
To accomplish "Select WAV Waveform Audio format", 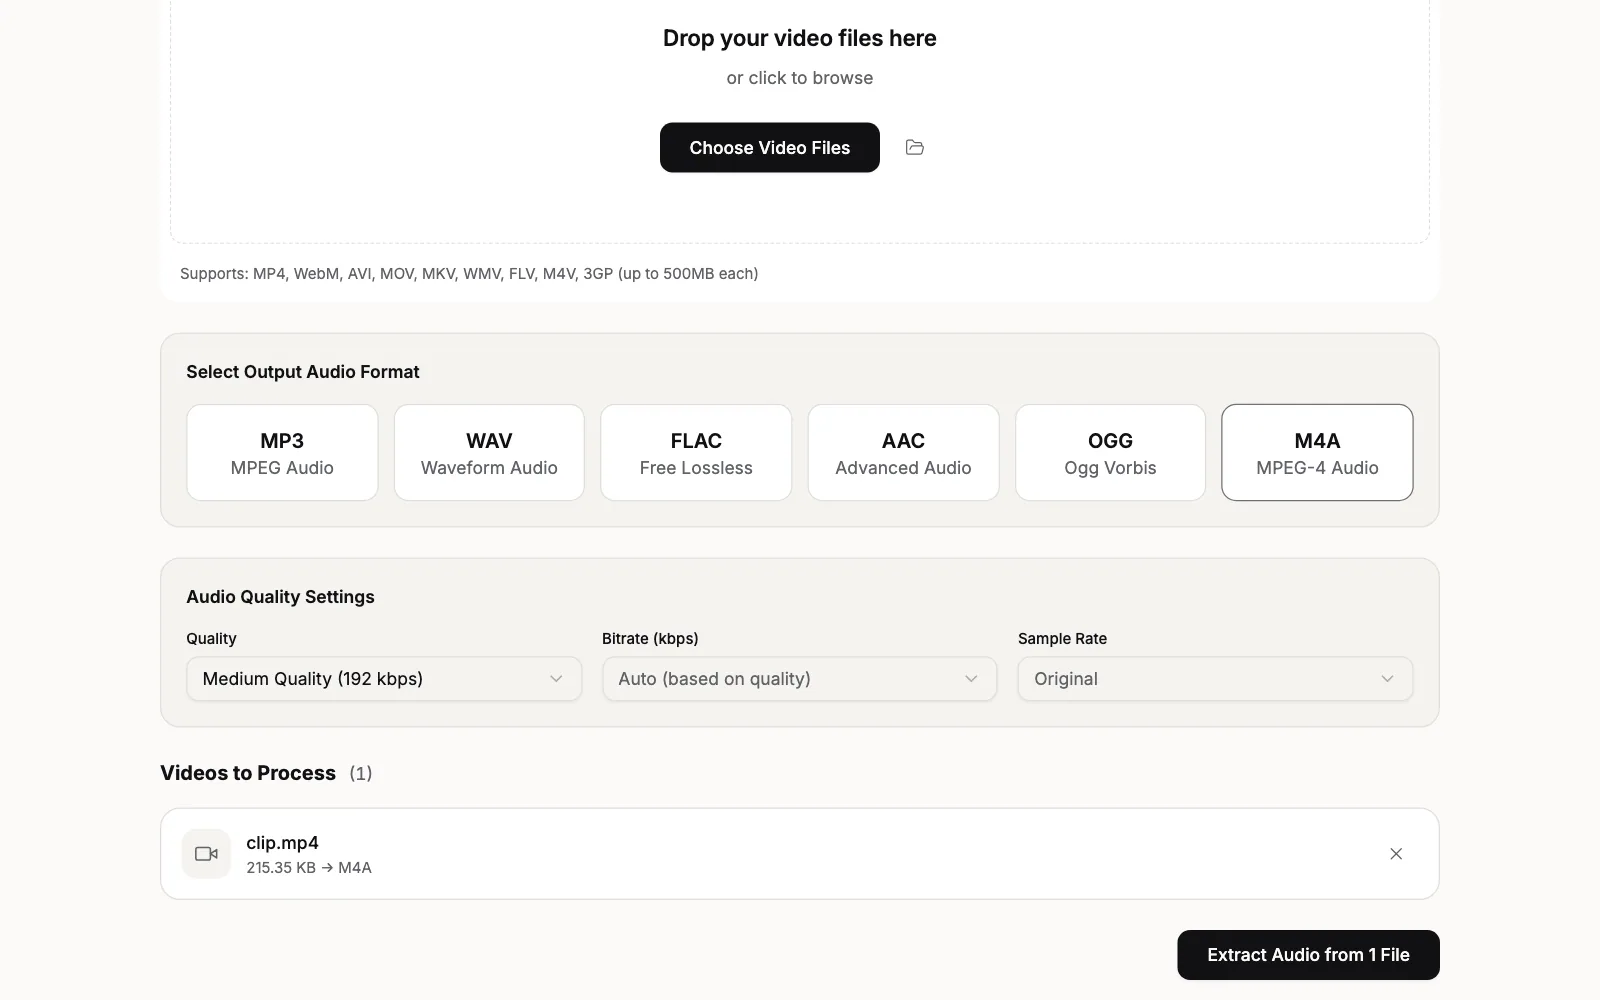I will (489, 452).
